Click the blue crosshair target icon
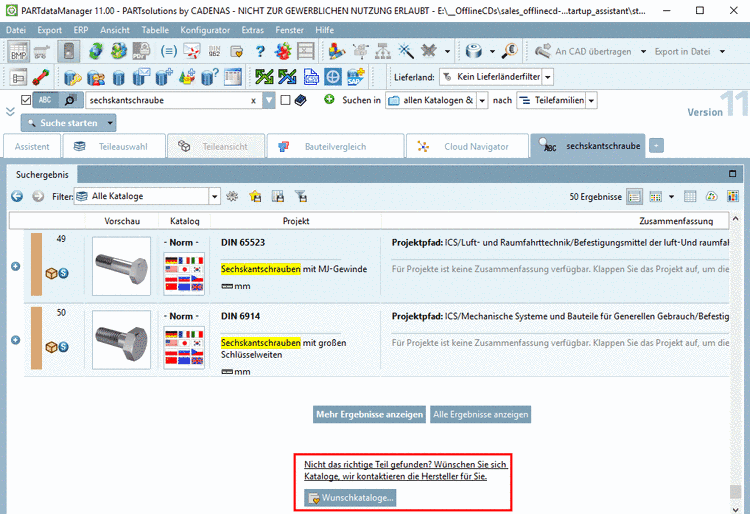 click(333, 77)
